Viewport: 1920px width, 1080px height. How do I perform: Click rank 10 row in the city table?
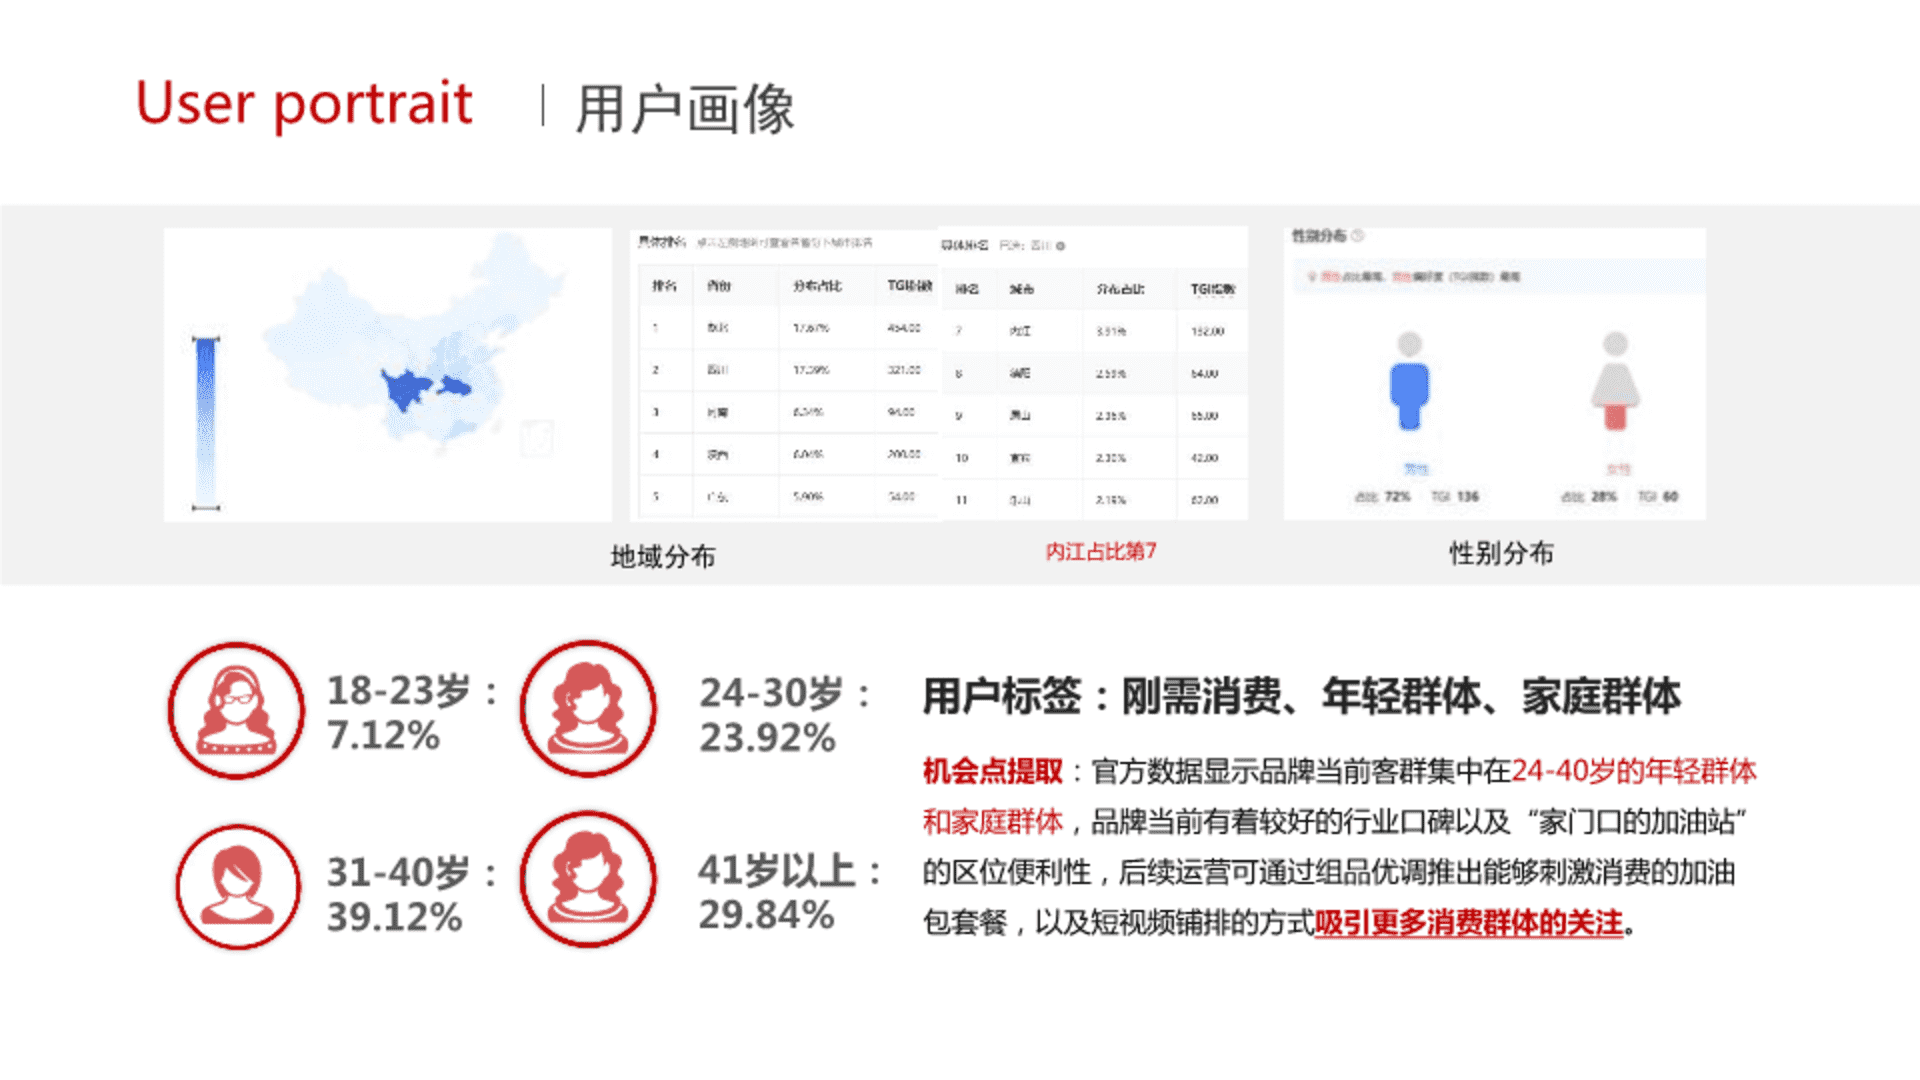click(1094, 458)
